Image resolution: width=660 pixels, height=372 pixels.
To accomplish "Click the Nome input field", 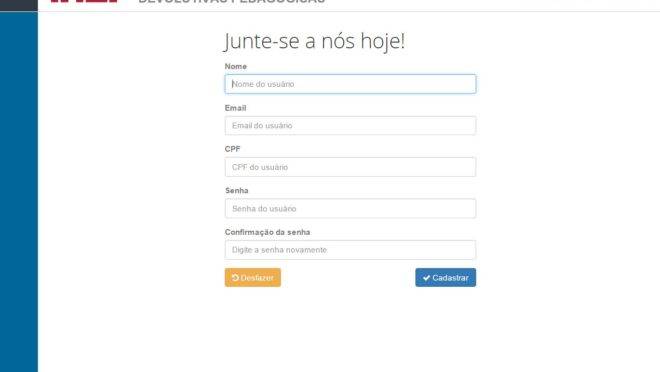I will pyautogui.click(x=350, y=84).
